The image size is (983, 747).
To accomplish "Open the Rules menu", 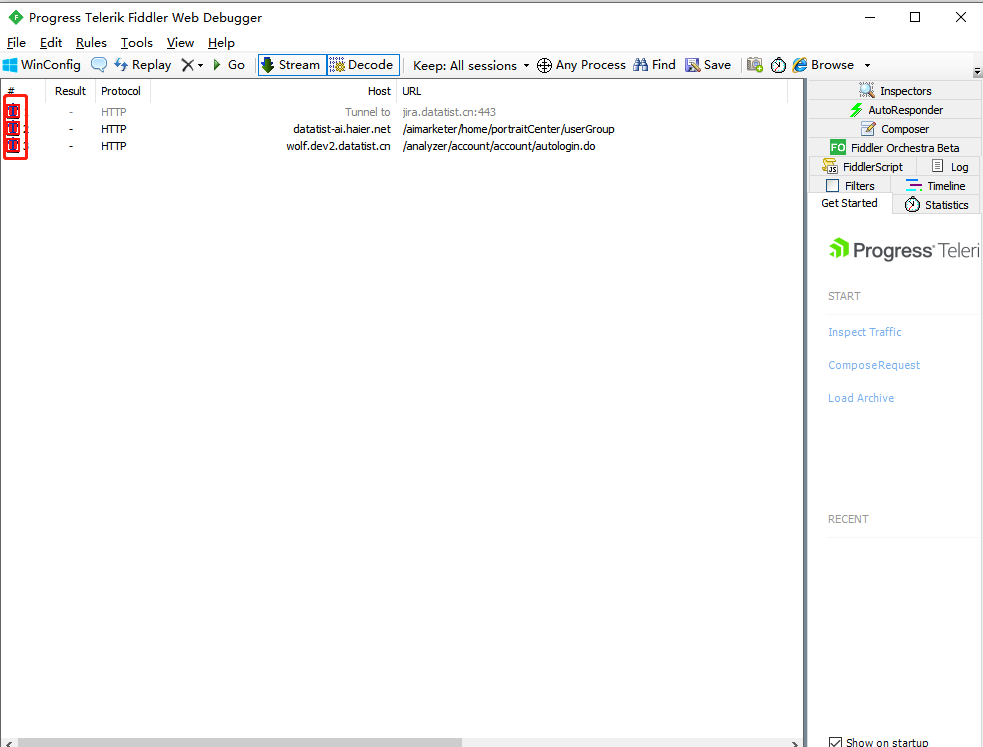I will [x=91, y=43].
